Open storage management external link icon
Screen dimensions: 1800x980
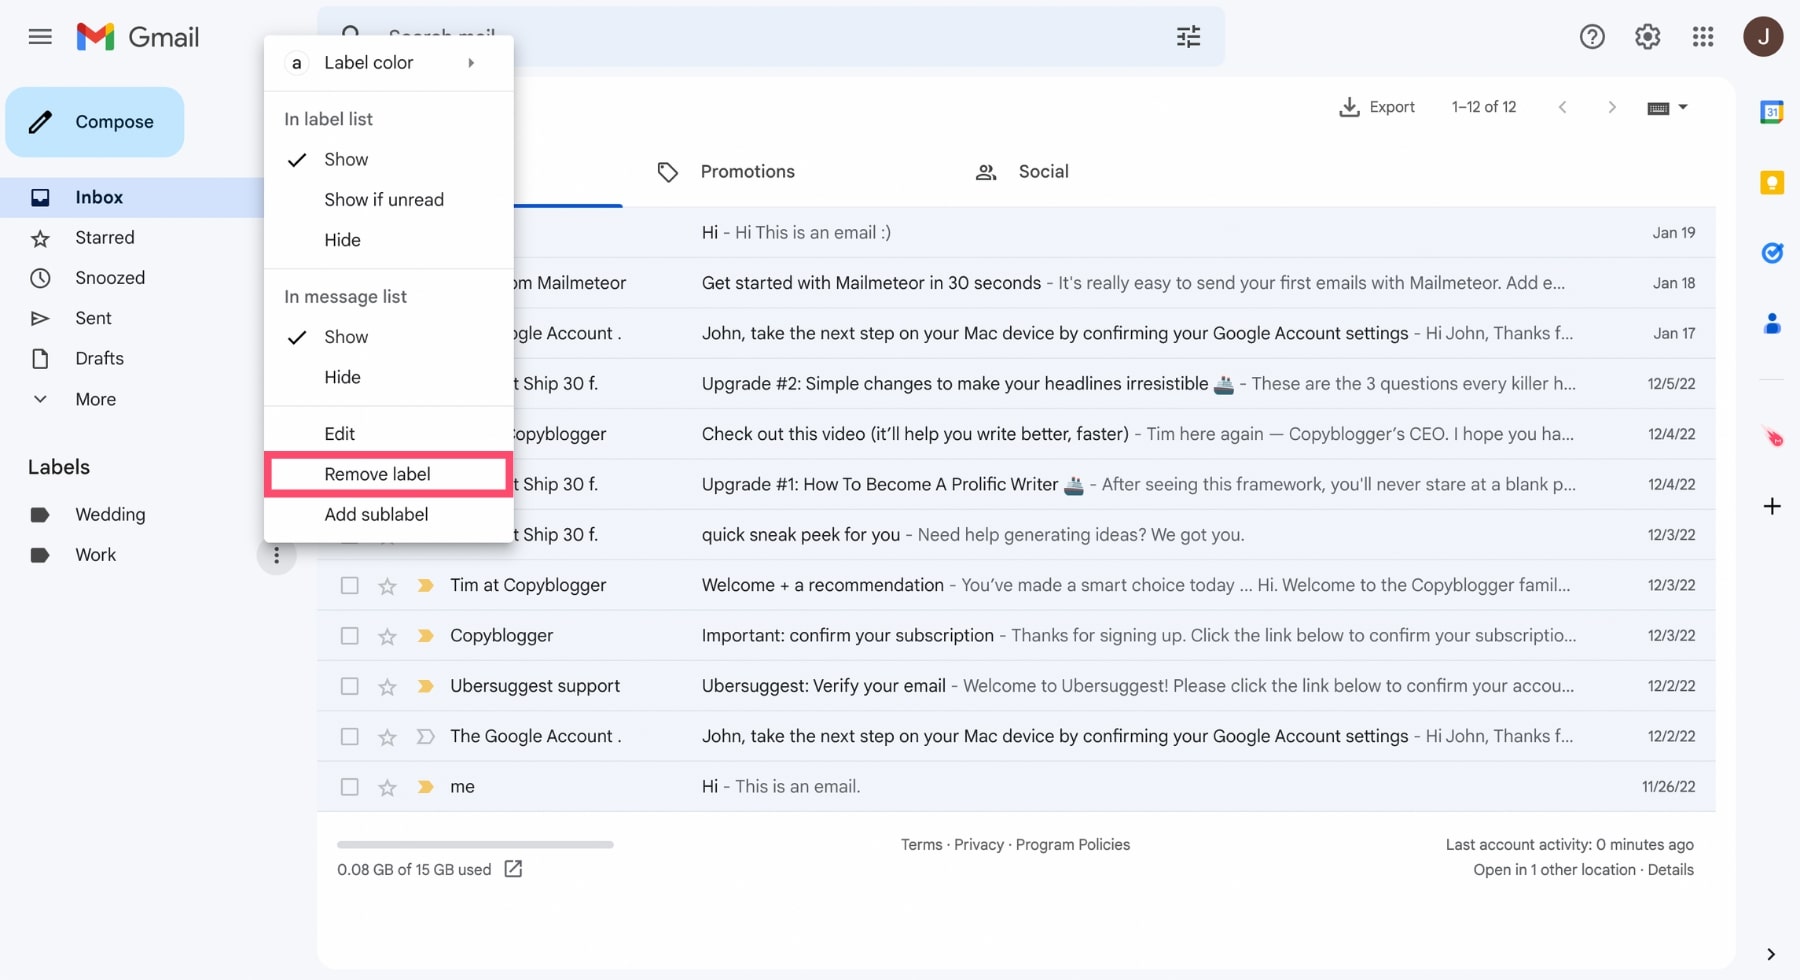pos(513,869)
